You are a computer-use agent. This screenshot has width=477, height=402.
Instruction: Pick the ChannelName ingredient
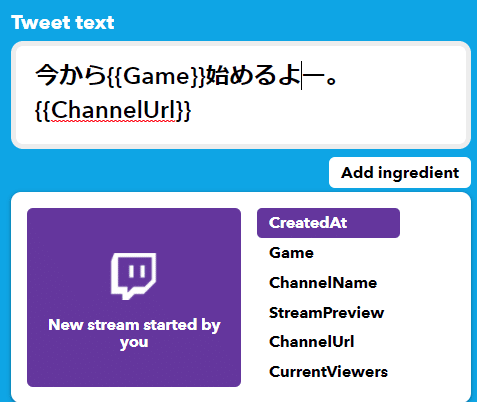click(323, 283)
